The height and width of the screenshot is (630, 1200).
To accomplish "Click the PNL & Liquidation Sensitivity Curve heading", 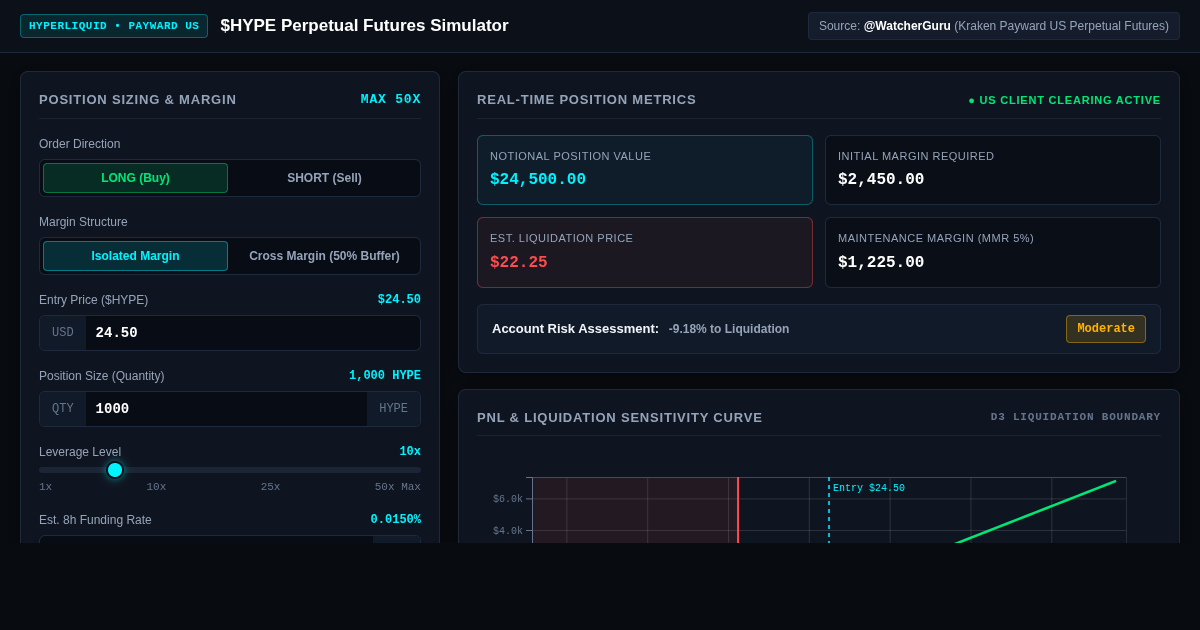I will coord(620,418).
